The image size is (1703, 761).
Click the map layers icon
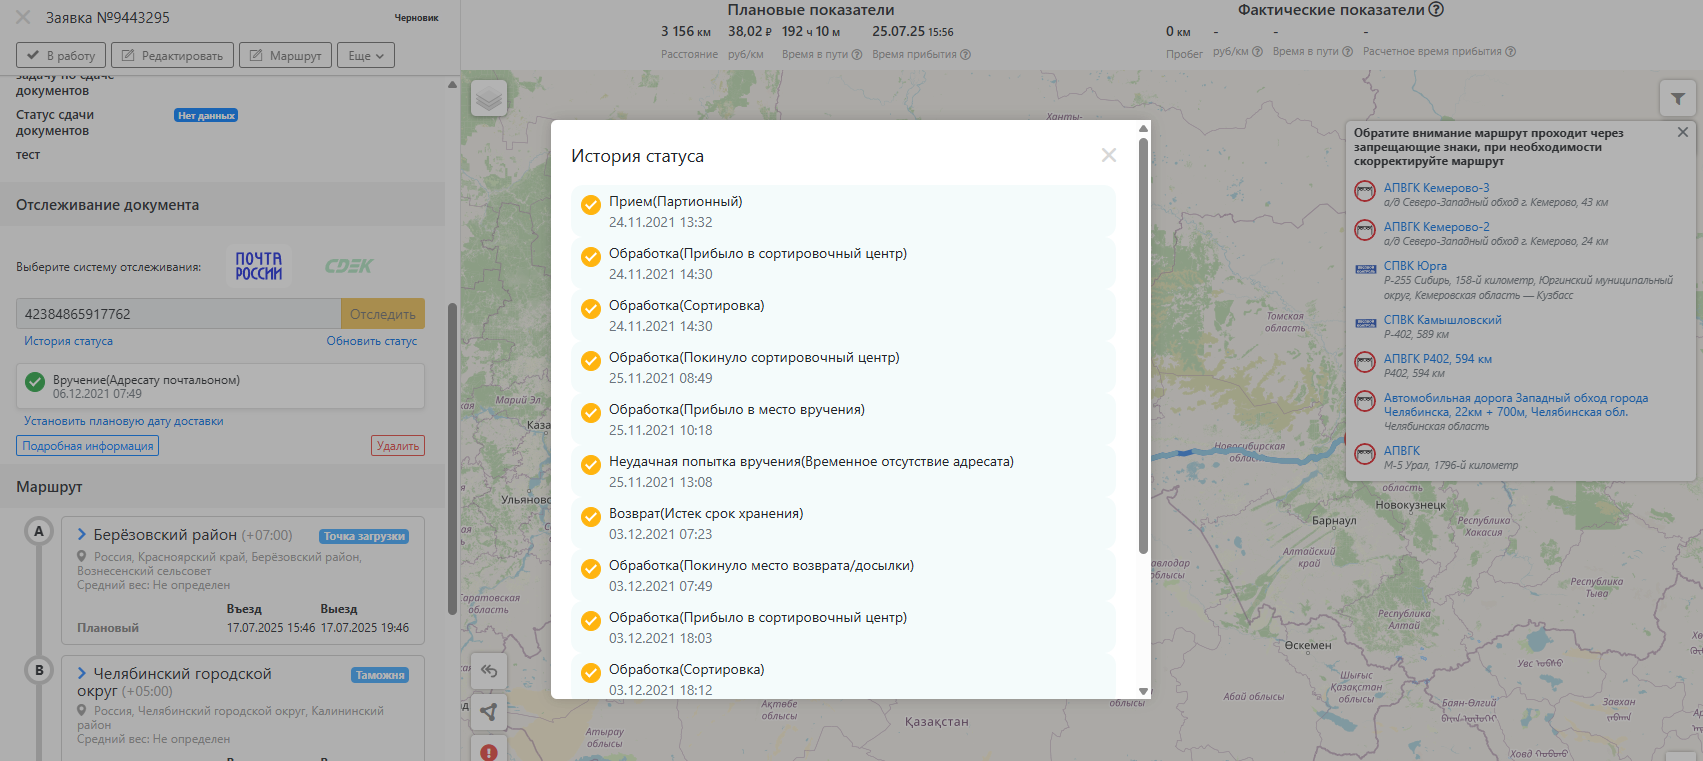489,98
